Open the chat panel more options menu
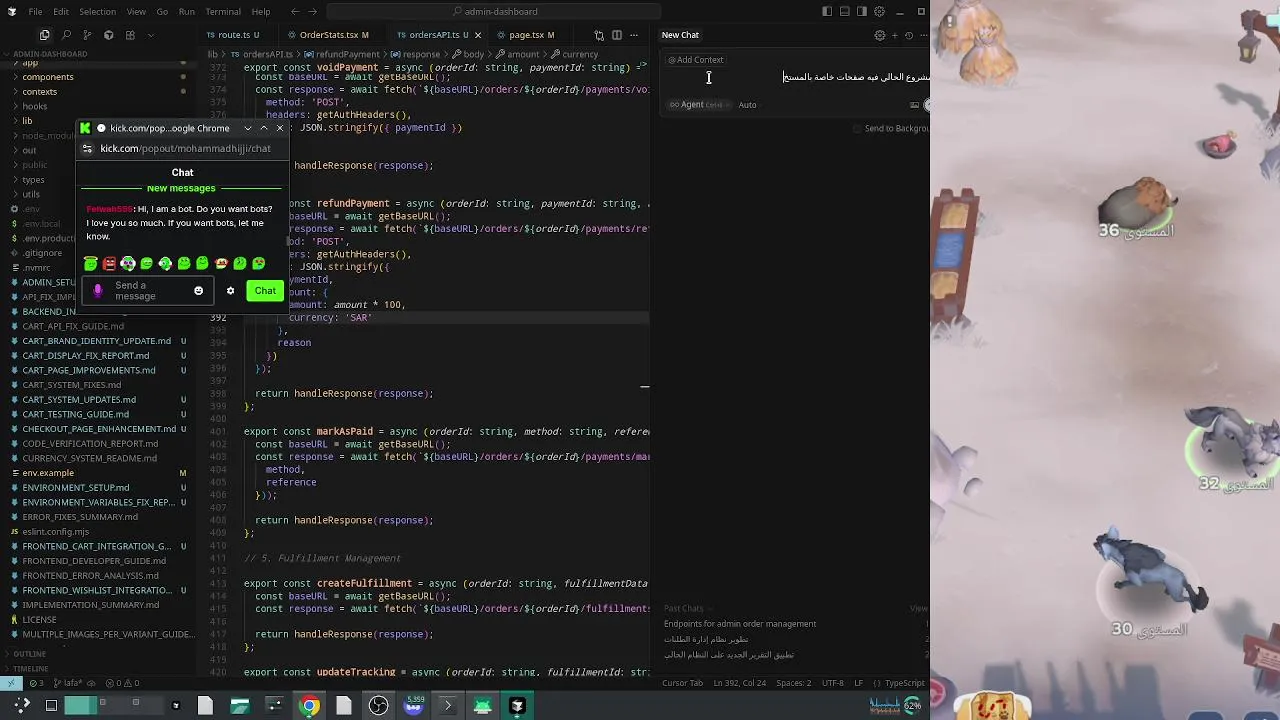Image resolution: width=1280 pixels, height=720 pixels. [922, 35]
